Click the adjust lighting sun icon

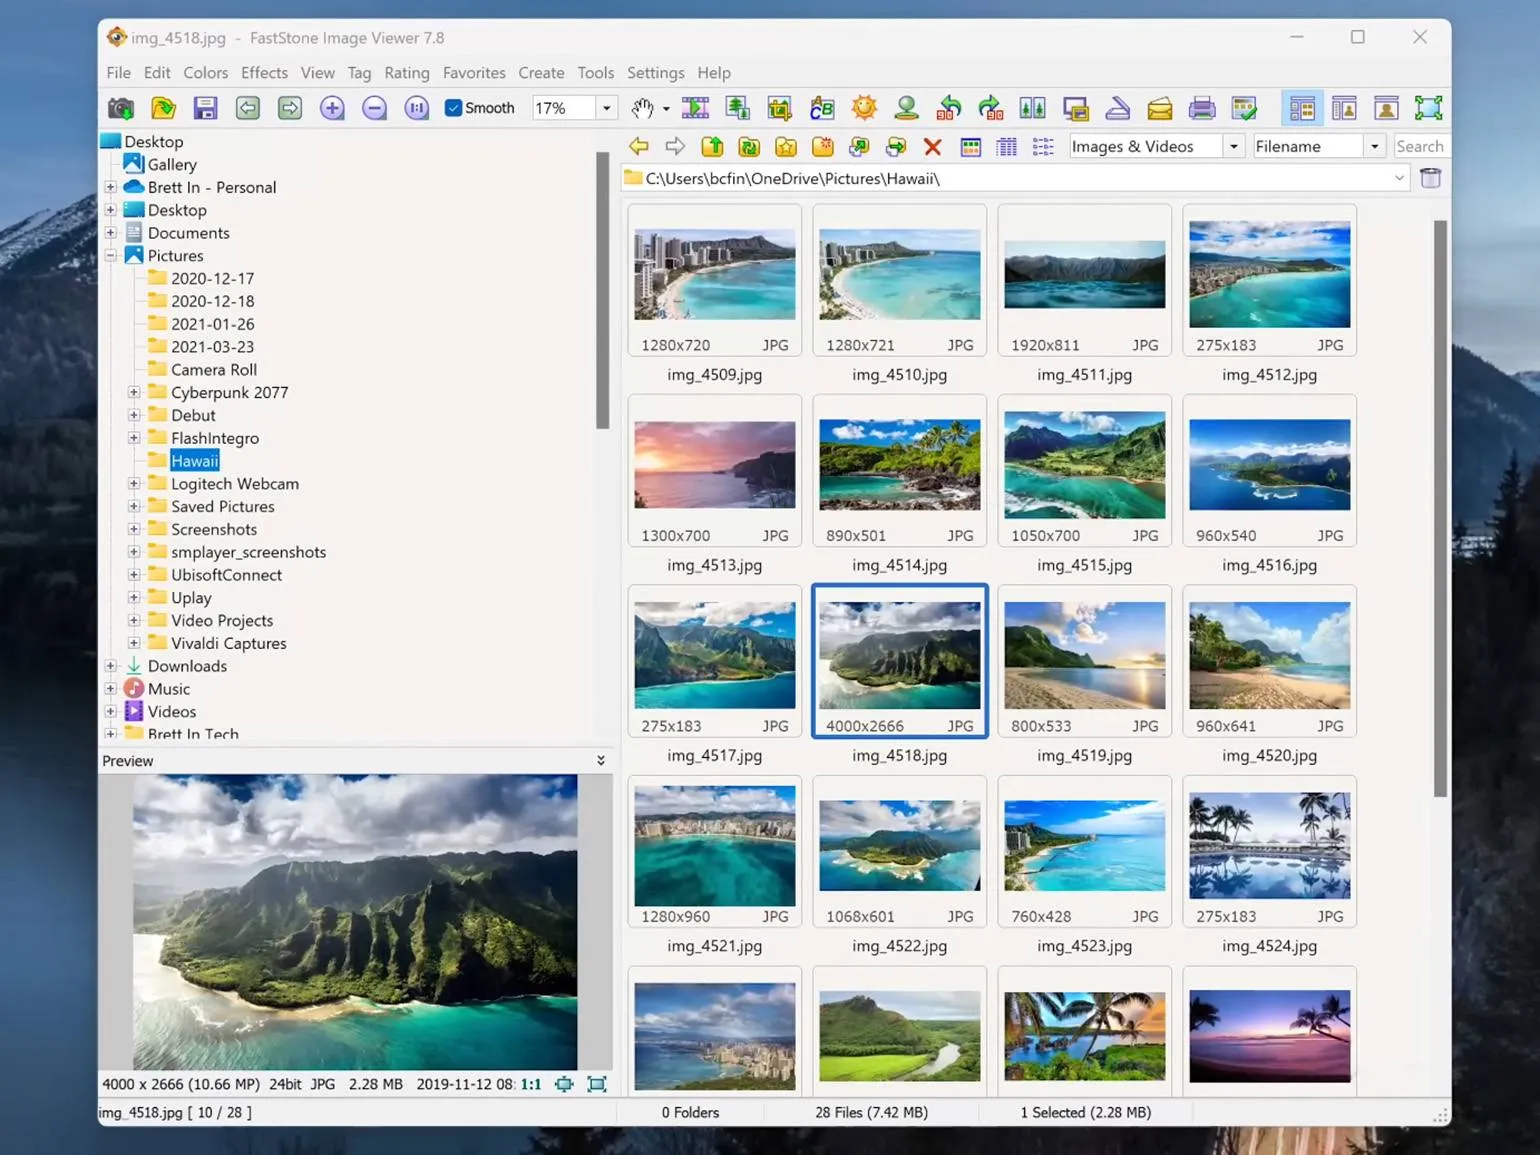[864, 108]
